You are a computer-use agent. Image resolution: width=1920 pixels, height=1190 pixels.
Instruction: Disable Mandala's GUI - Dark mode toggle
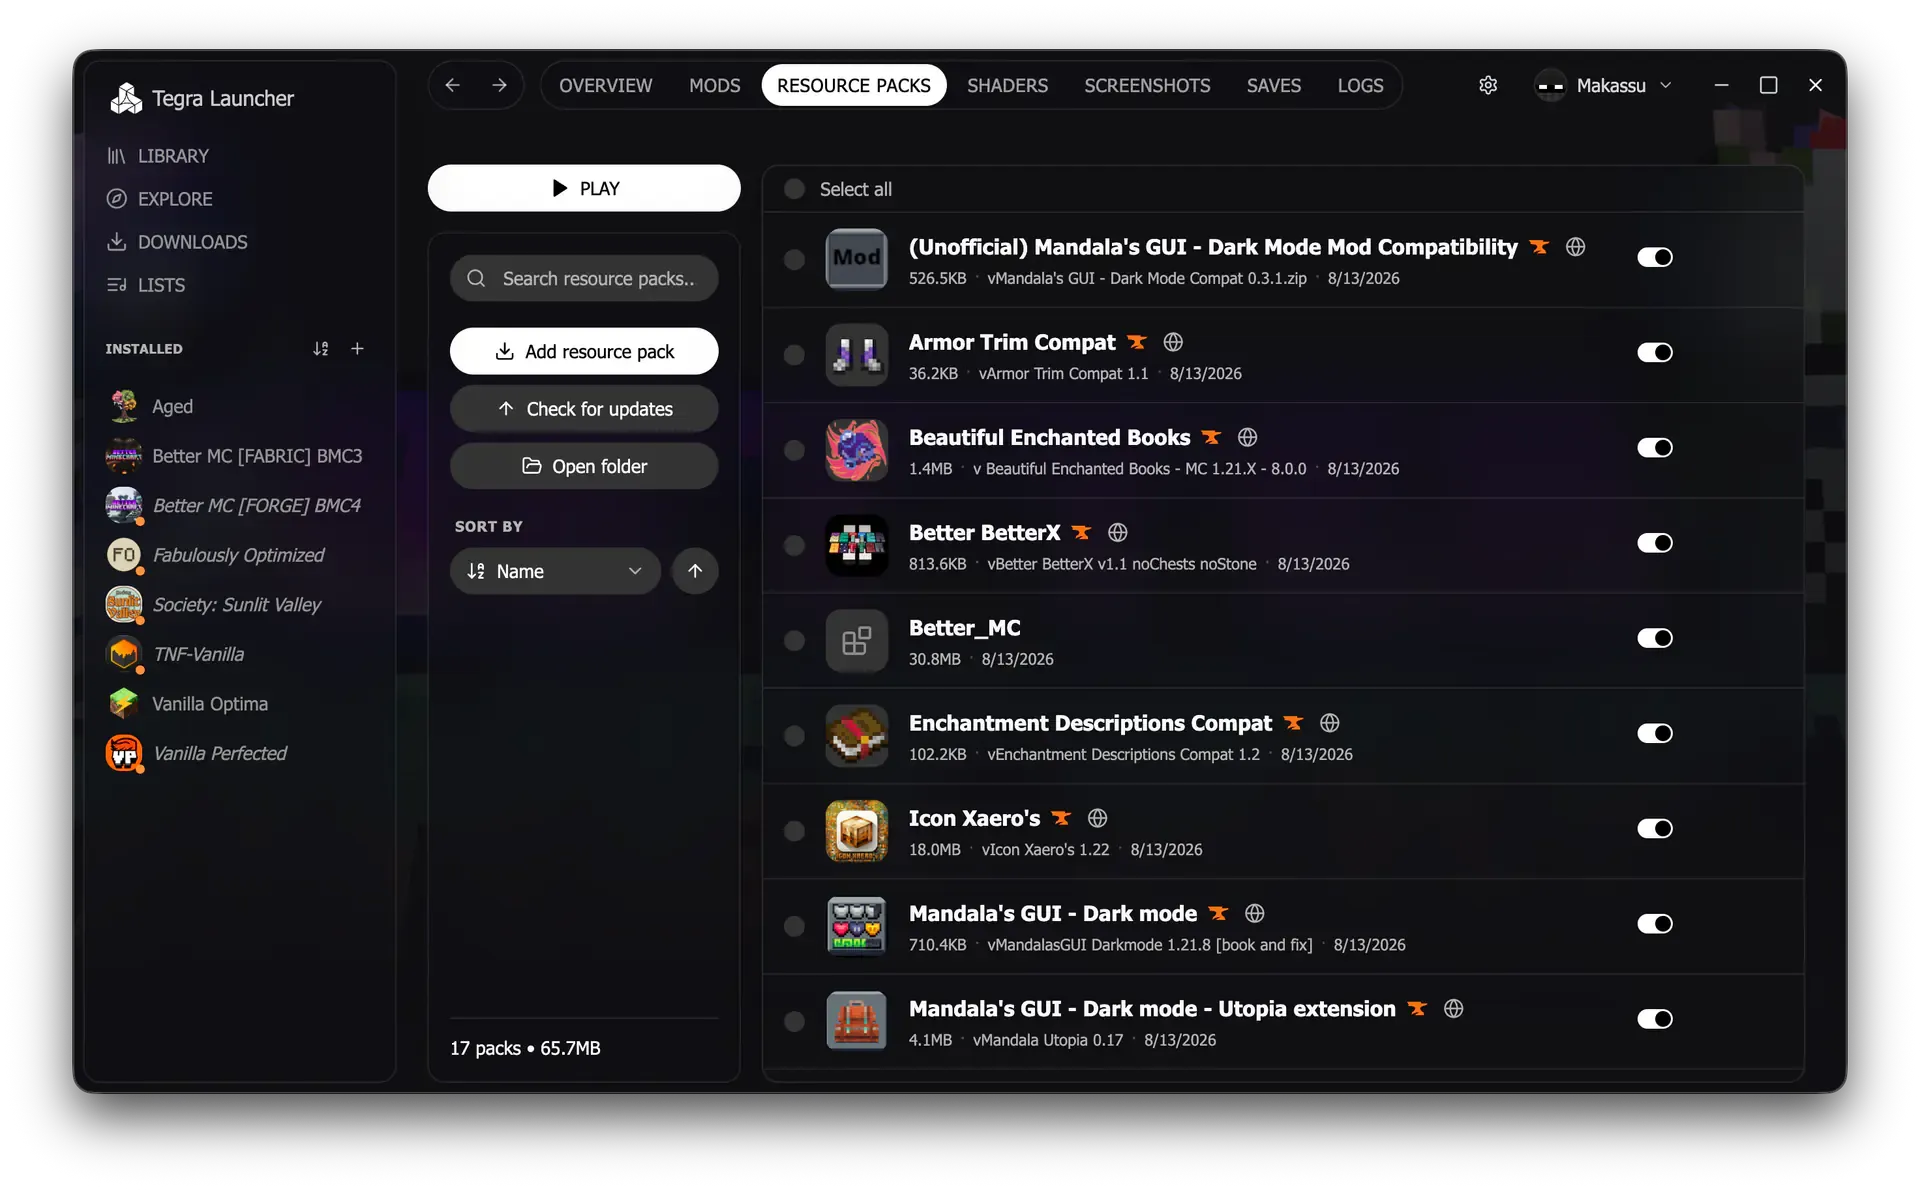pyautogui.click(x=1655, y=923)
